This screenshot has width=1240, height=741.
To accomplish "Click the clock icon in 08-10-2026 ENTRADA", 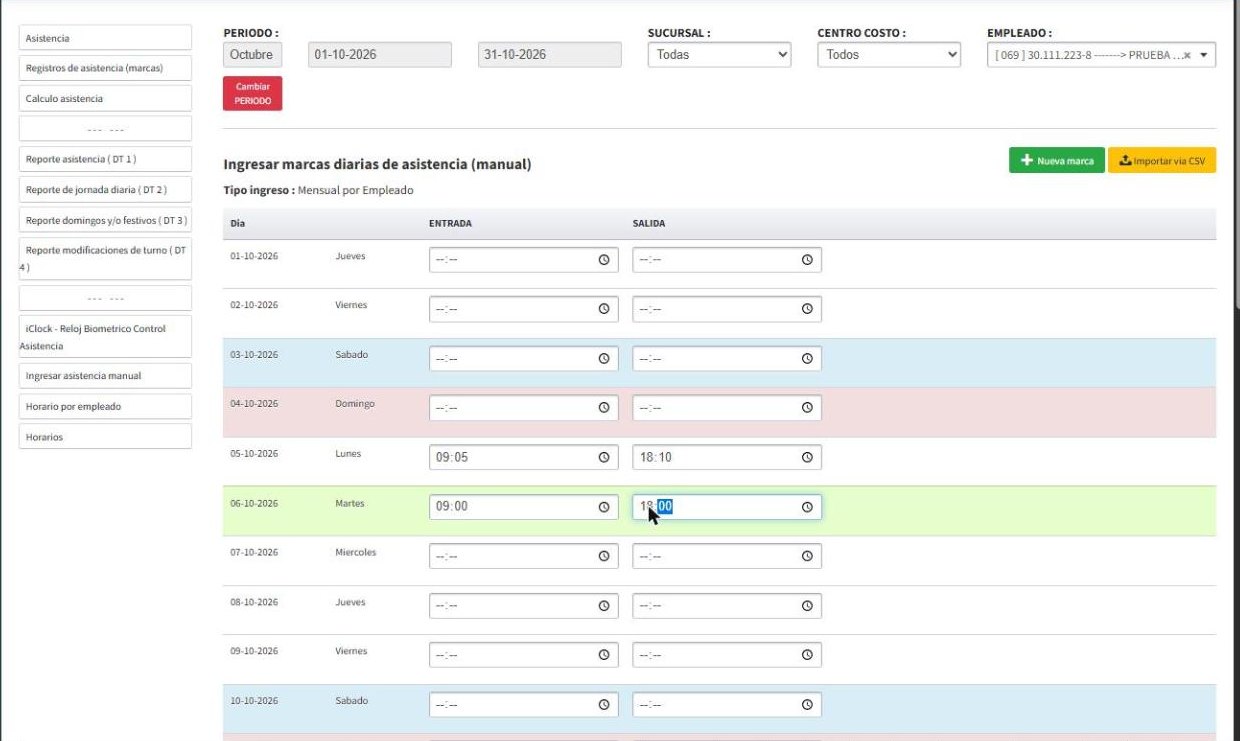I will click(604, 606).
